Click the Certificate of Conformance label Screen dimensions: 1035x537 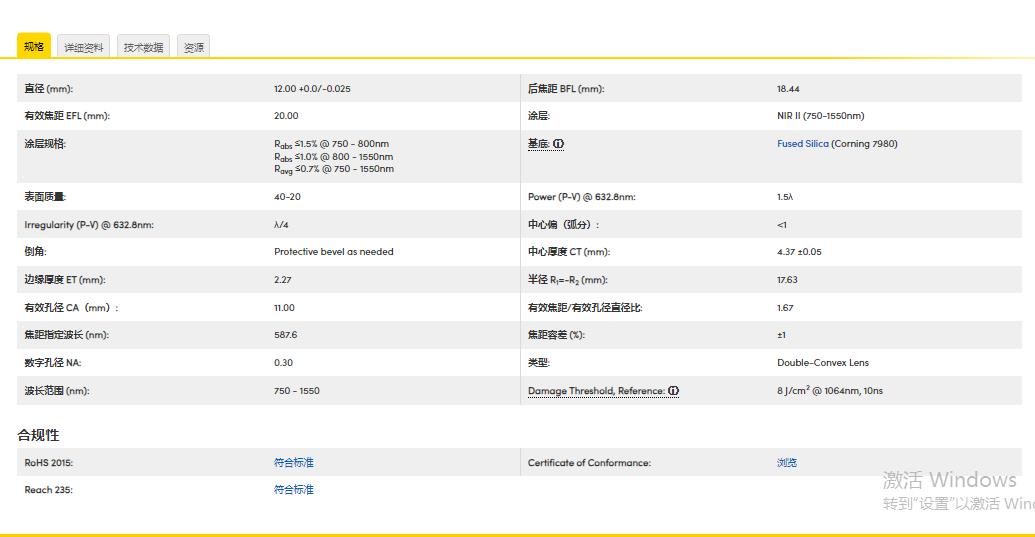589,462
